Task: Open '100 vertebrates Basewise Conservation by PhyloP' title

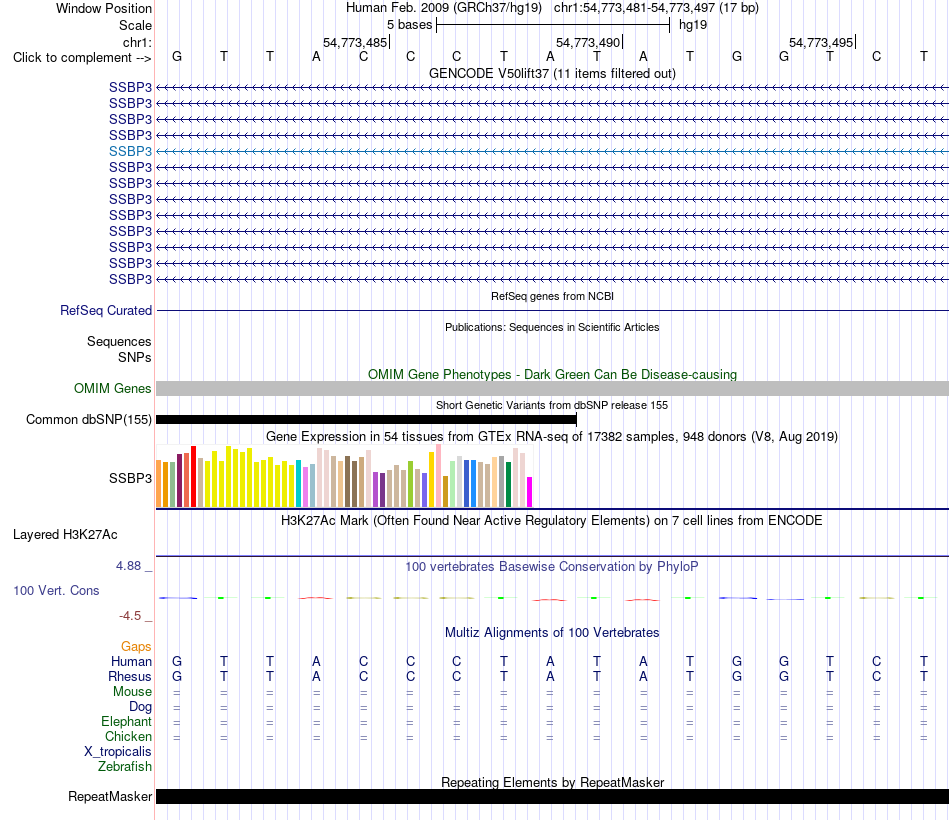Action: pyautogui.click(x=552, y=567)
